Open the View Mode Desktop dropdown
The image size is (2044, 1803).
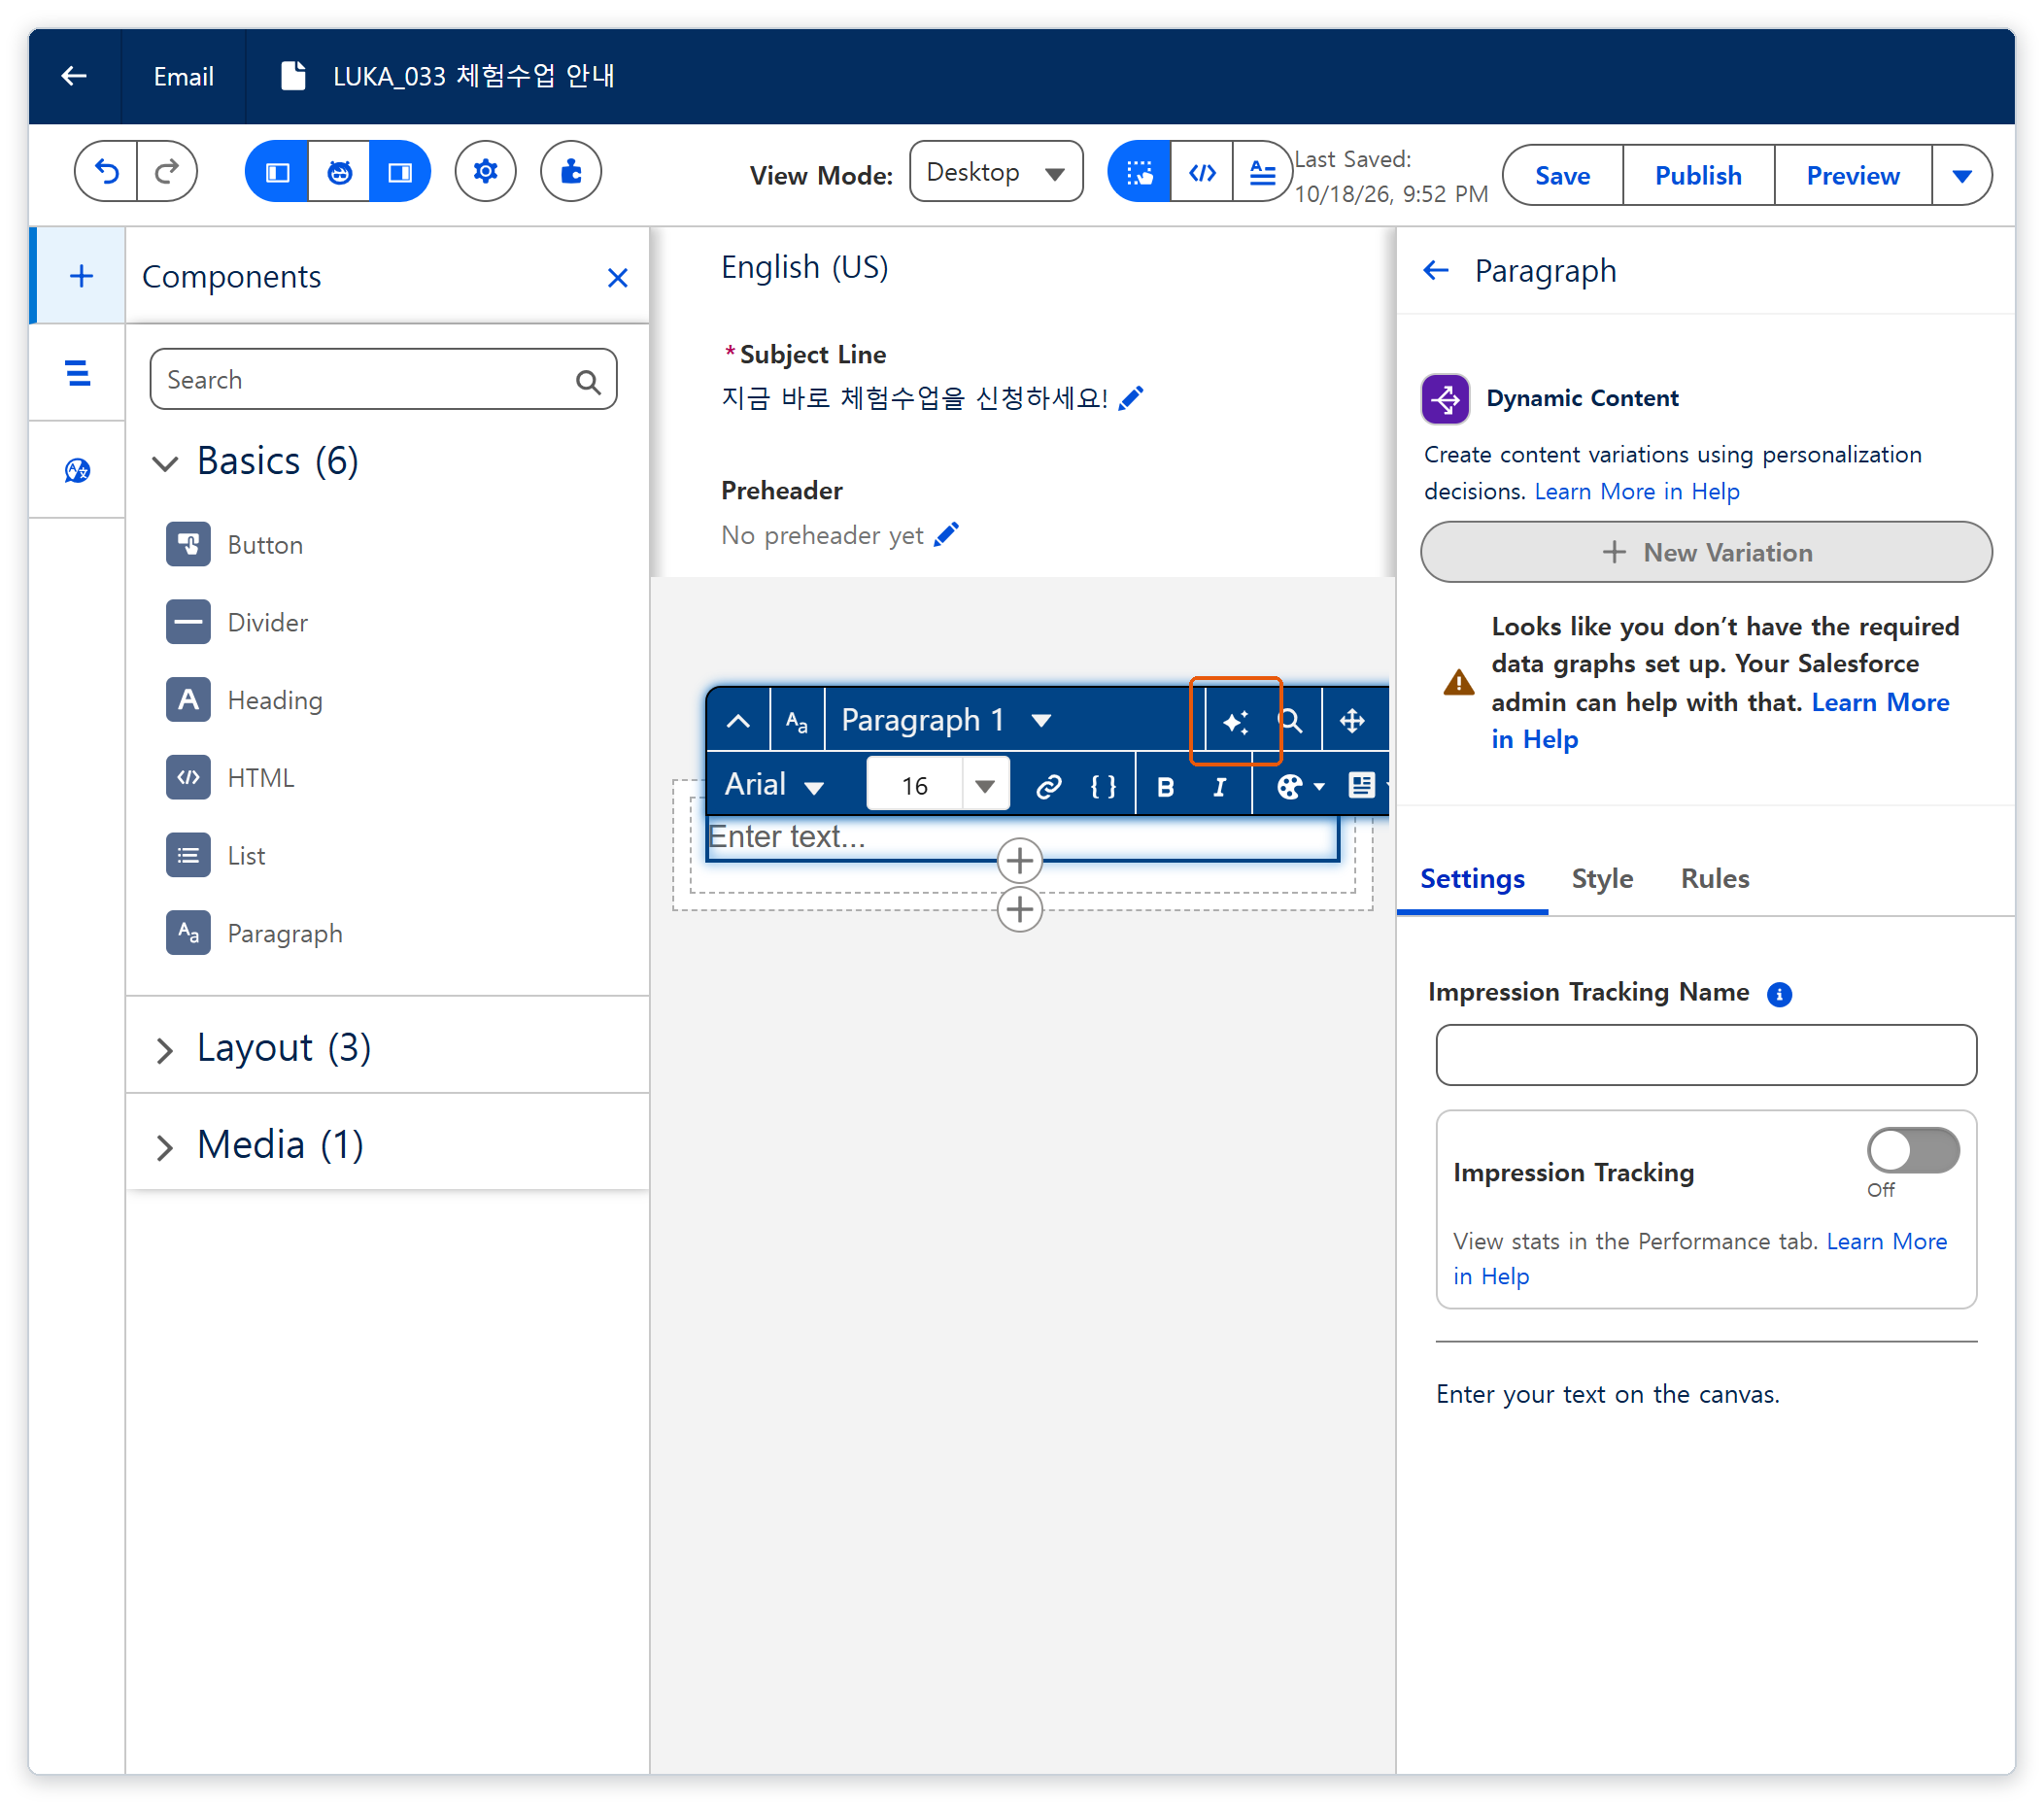point(995,172)
